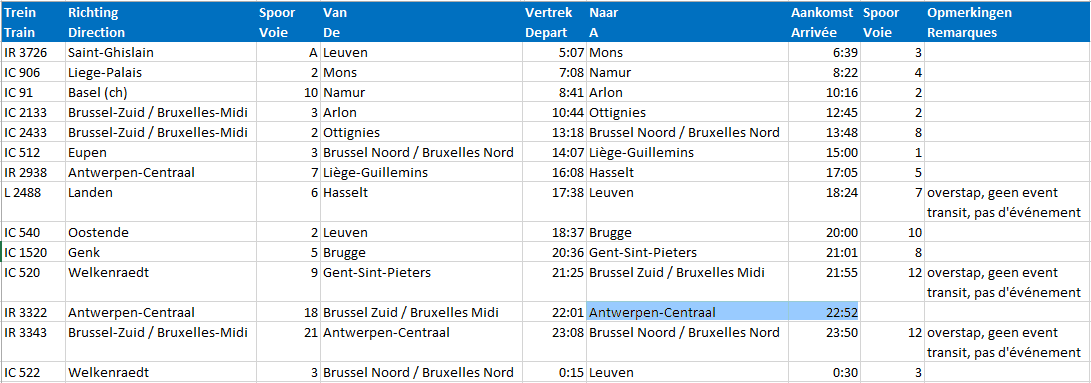Click the Vertrek / Depart header cell
This screenshot has height=383, width=1091.
point(554,22)
